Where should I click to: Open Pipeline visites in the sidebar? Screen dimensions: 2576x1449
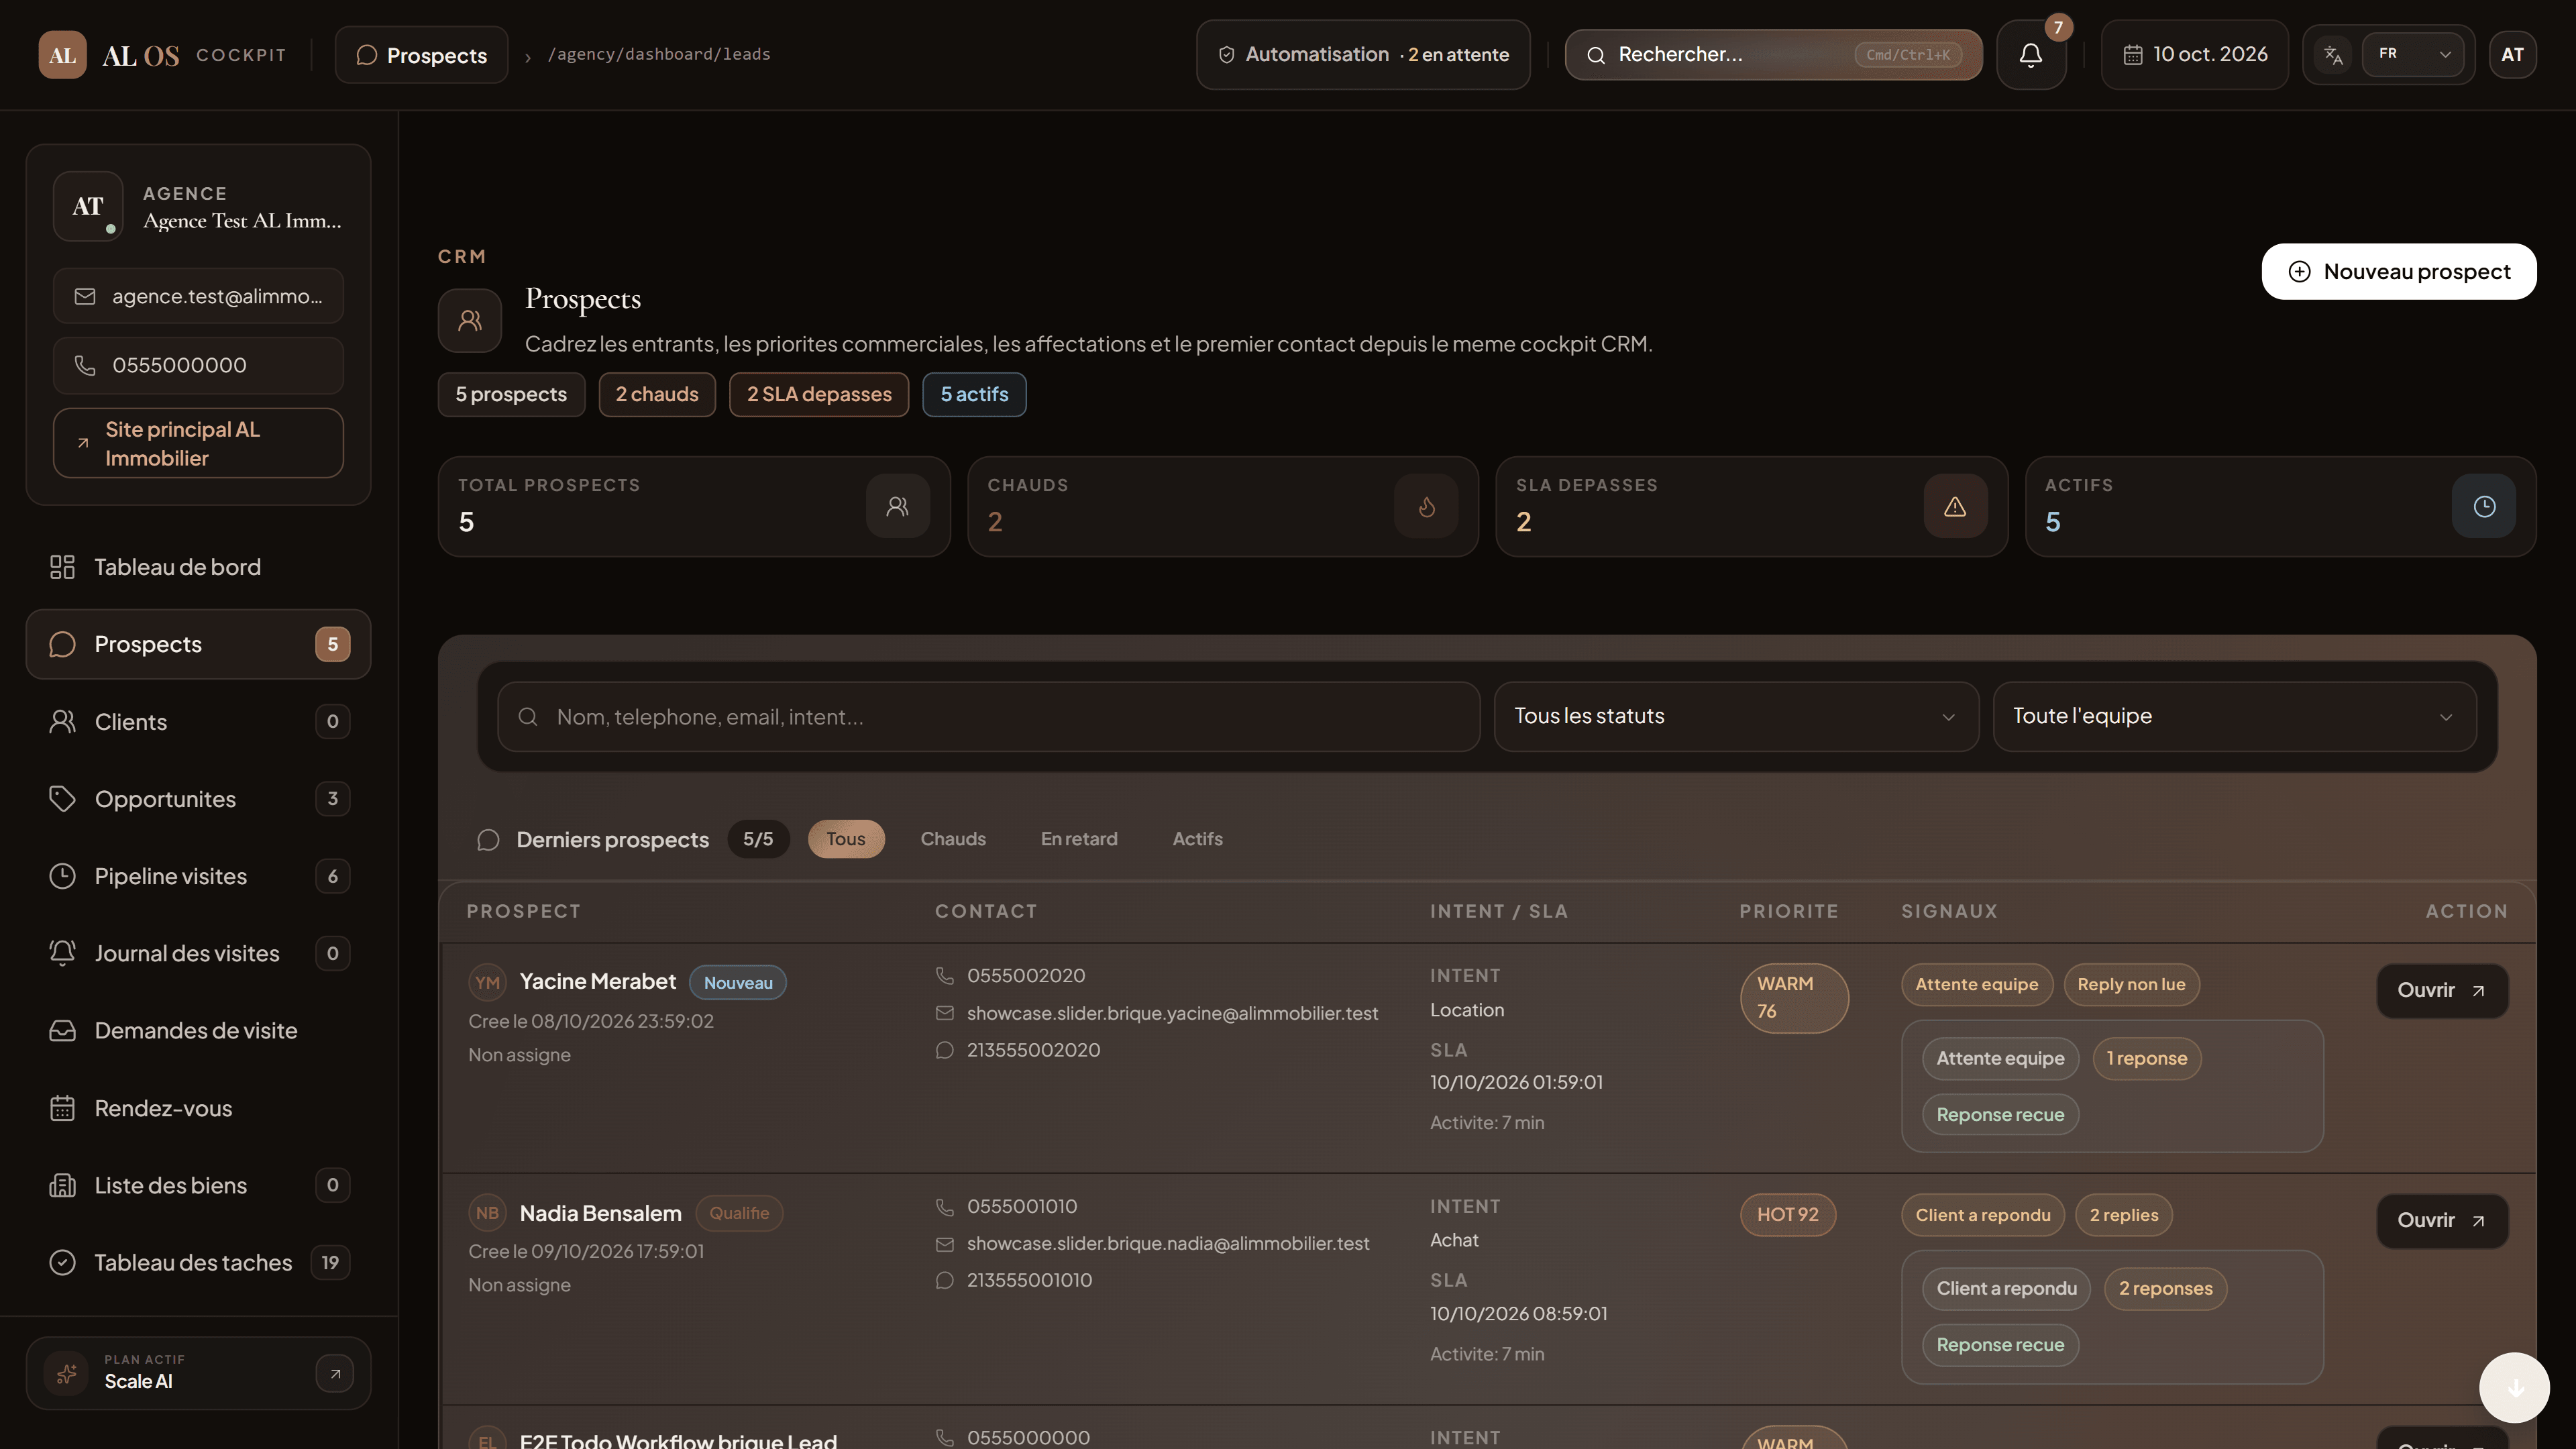[x=198, y=876]
